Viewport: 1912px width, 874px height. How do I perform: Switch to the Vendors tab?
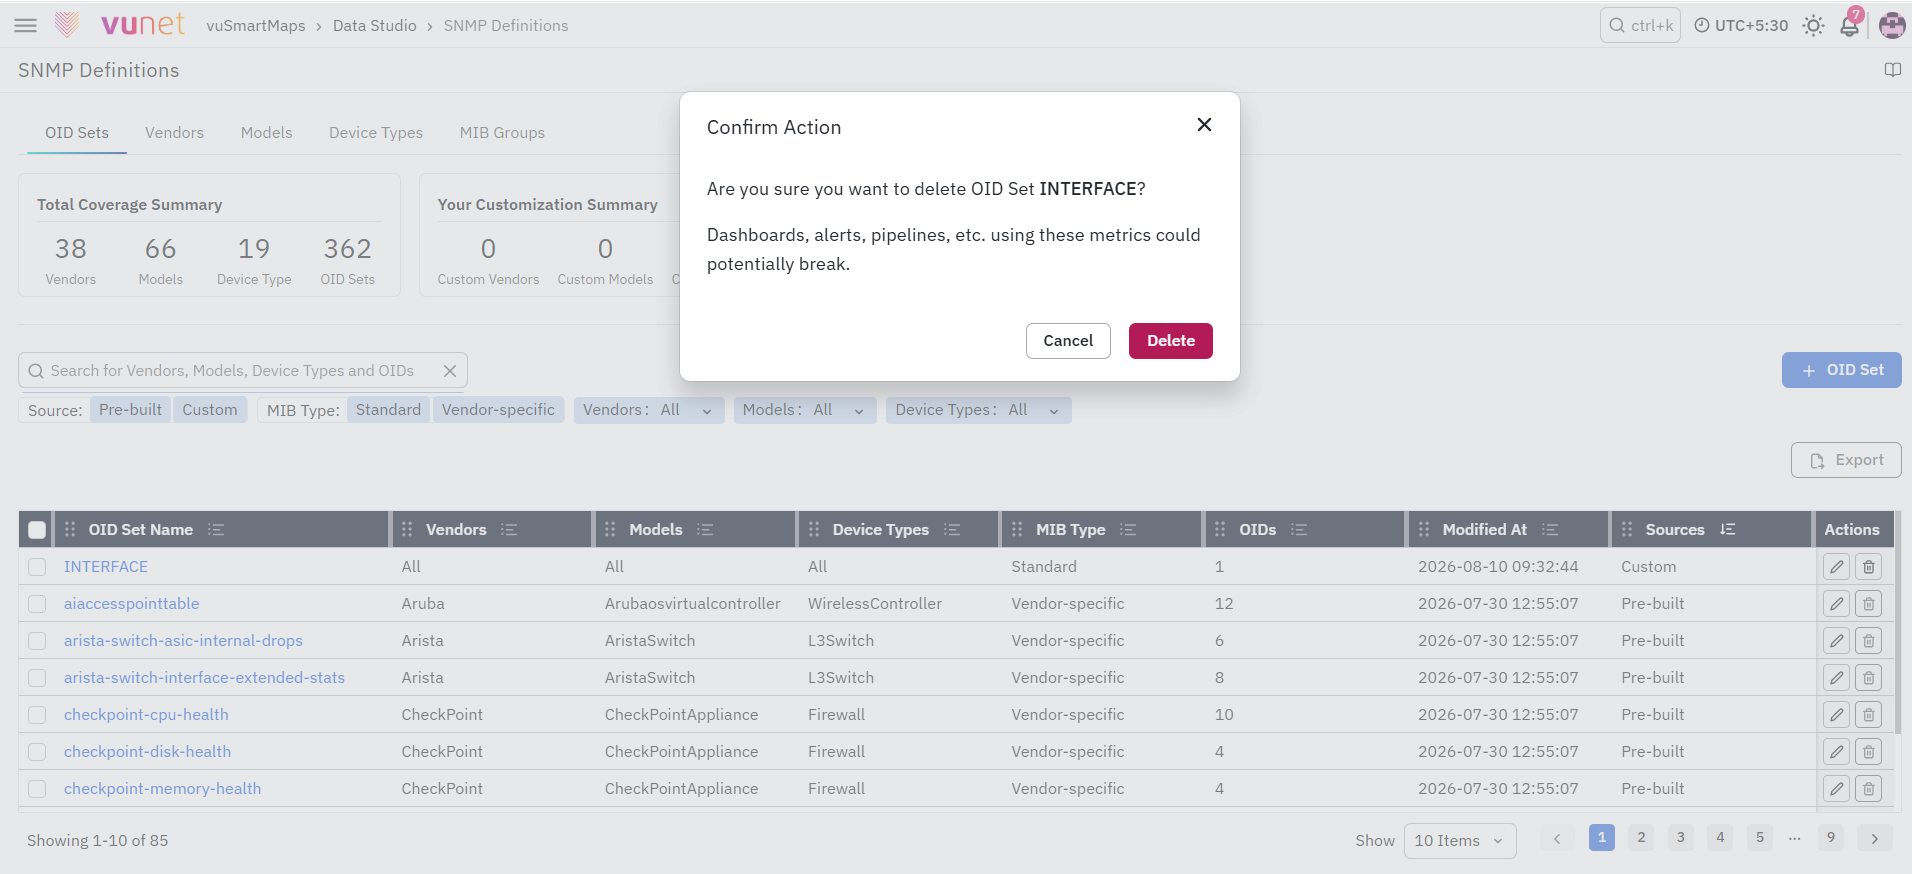174,133
